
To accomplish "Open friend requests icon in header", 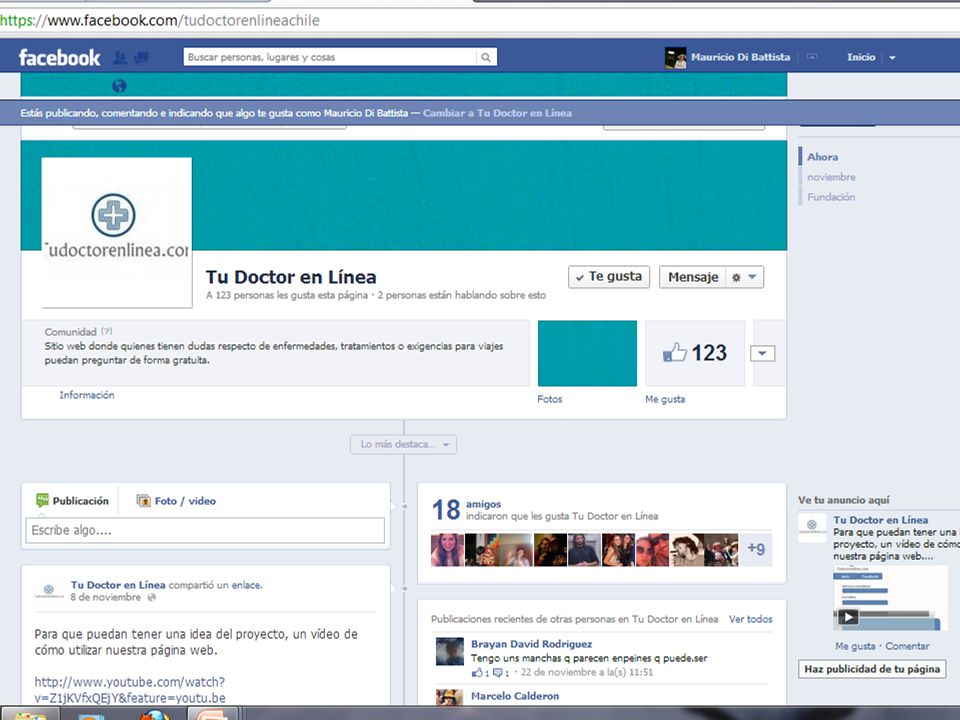I will click(x=121, y=58).
